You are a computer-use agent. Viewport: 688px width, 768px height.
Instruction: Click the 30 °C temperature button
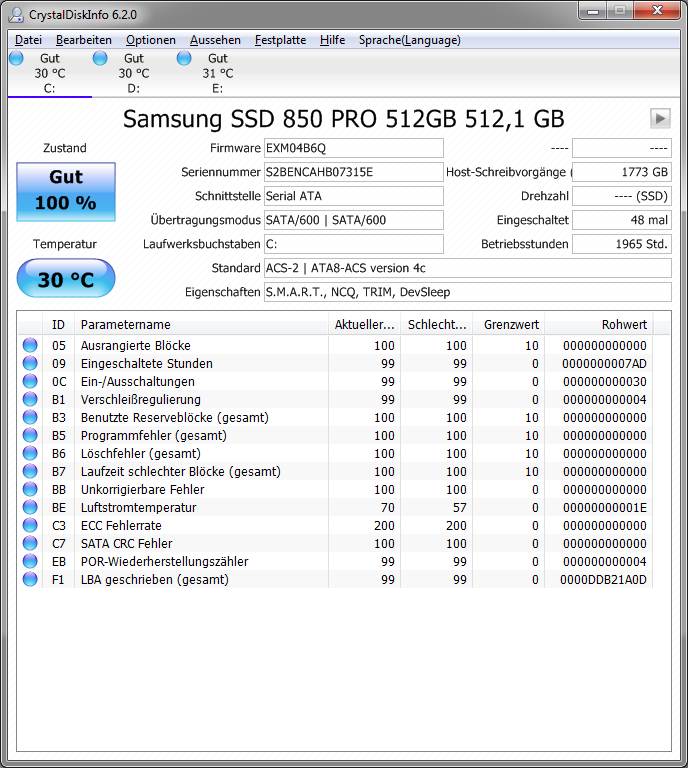click(66, 279)
